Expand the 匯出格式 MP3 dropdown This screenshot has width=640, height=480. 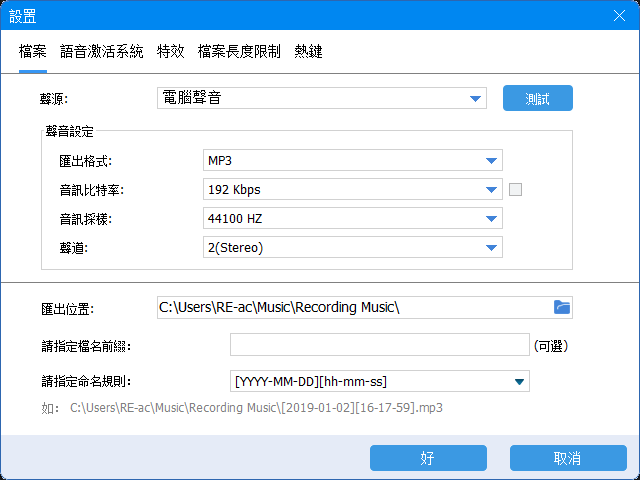click(353, 160)
